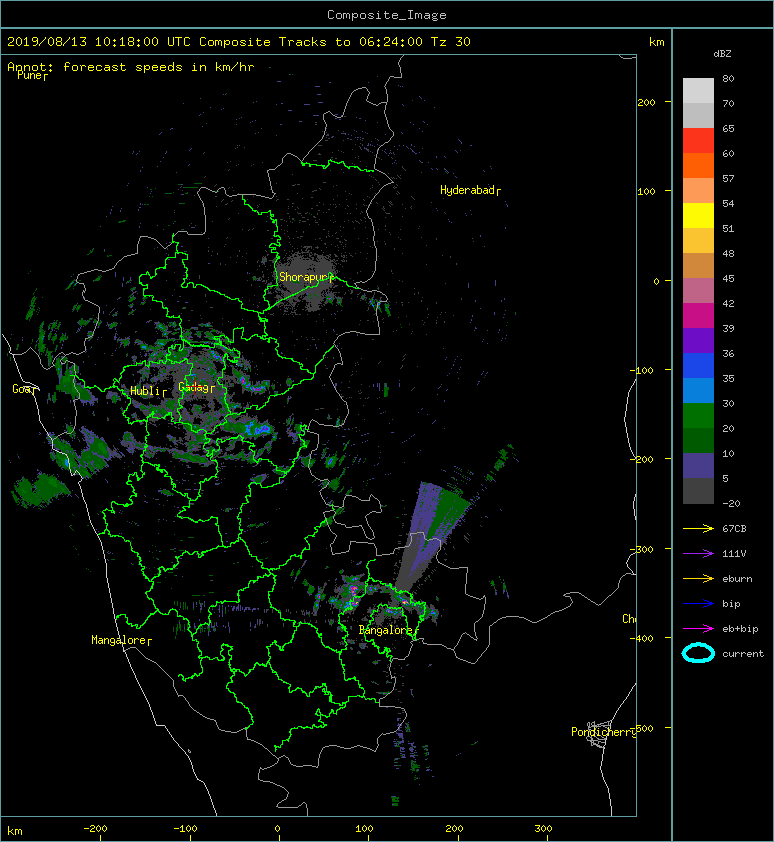Click the yellow eburn arrow icon
This screenshot has height=842, width=774.
click(698, 578)
